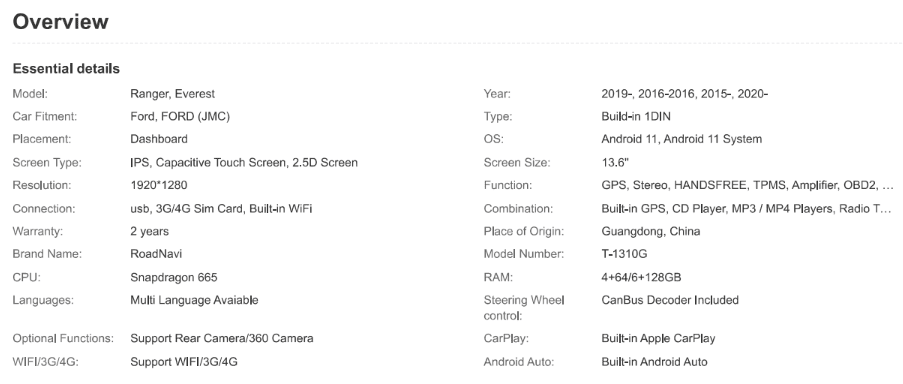The width and height of the screenshot is (903, 384).
Task: Click the truncated Function value text
Action: tap(748, 185)
